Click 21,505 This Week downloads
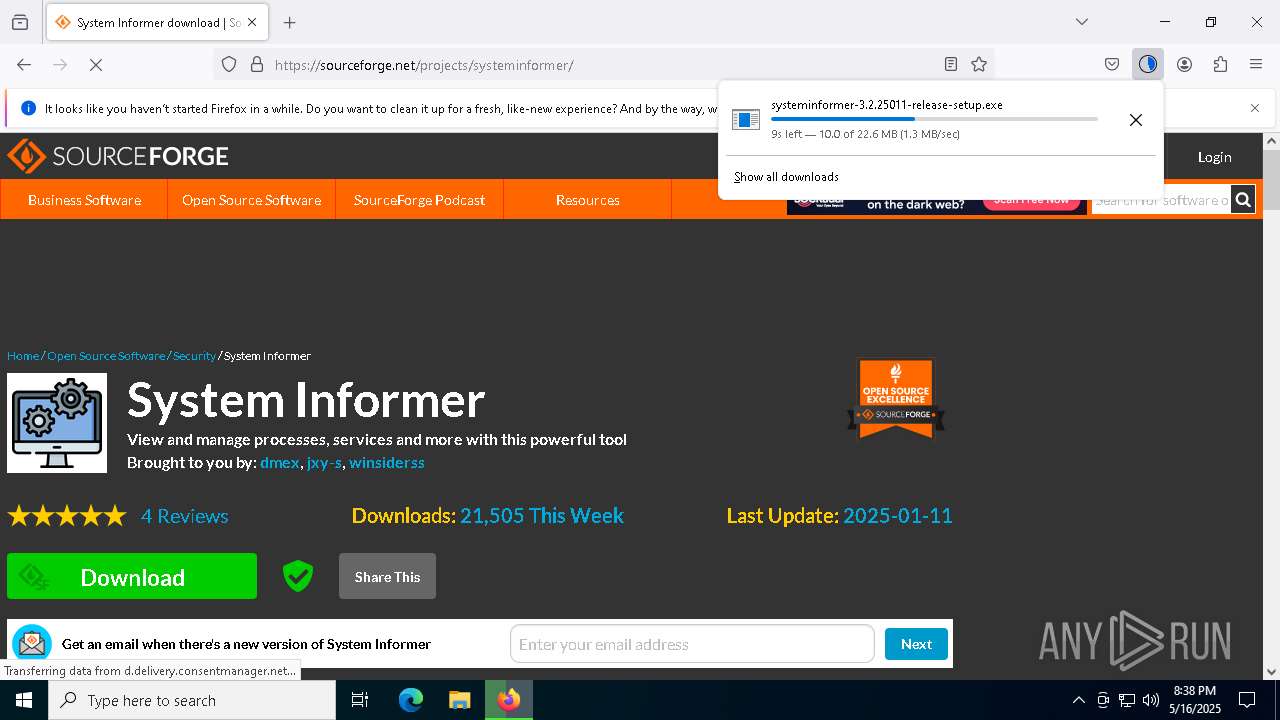 click(x=542, y=516)
